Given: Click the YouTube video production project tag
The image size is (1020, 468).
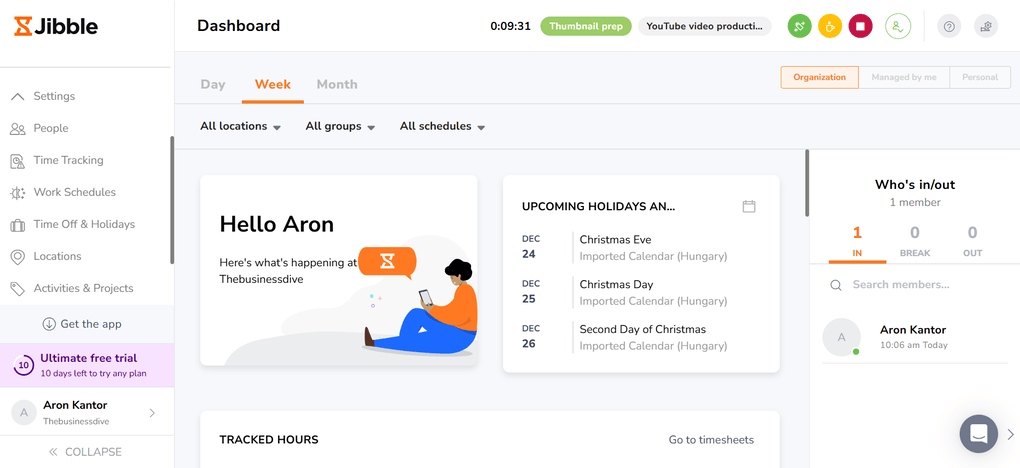Looking at the screenshot, I should point(705,26).
